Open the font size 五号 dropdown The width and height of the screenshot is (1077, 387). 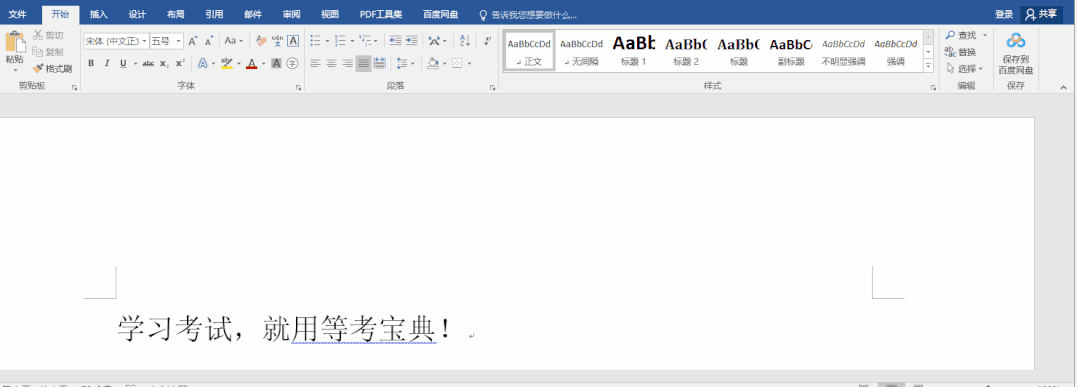coord(179,41)
